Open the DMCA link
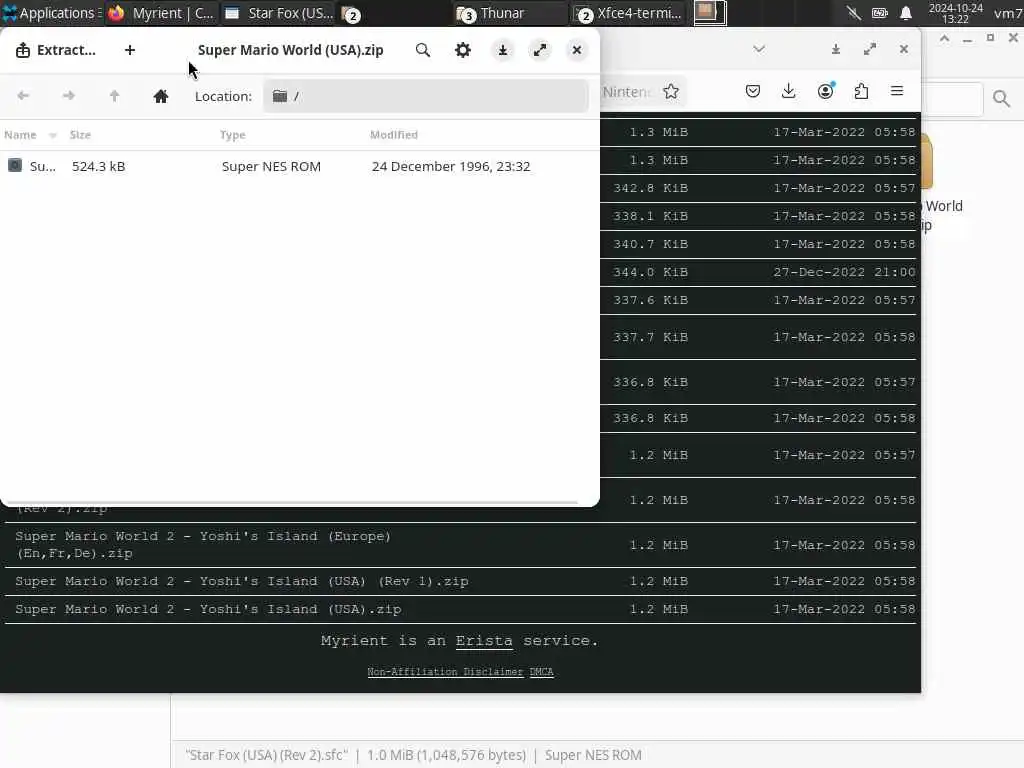This screenshot has height=768, width=1024. [x=541, y=671]
